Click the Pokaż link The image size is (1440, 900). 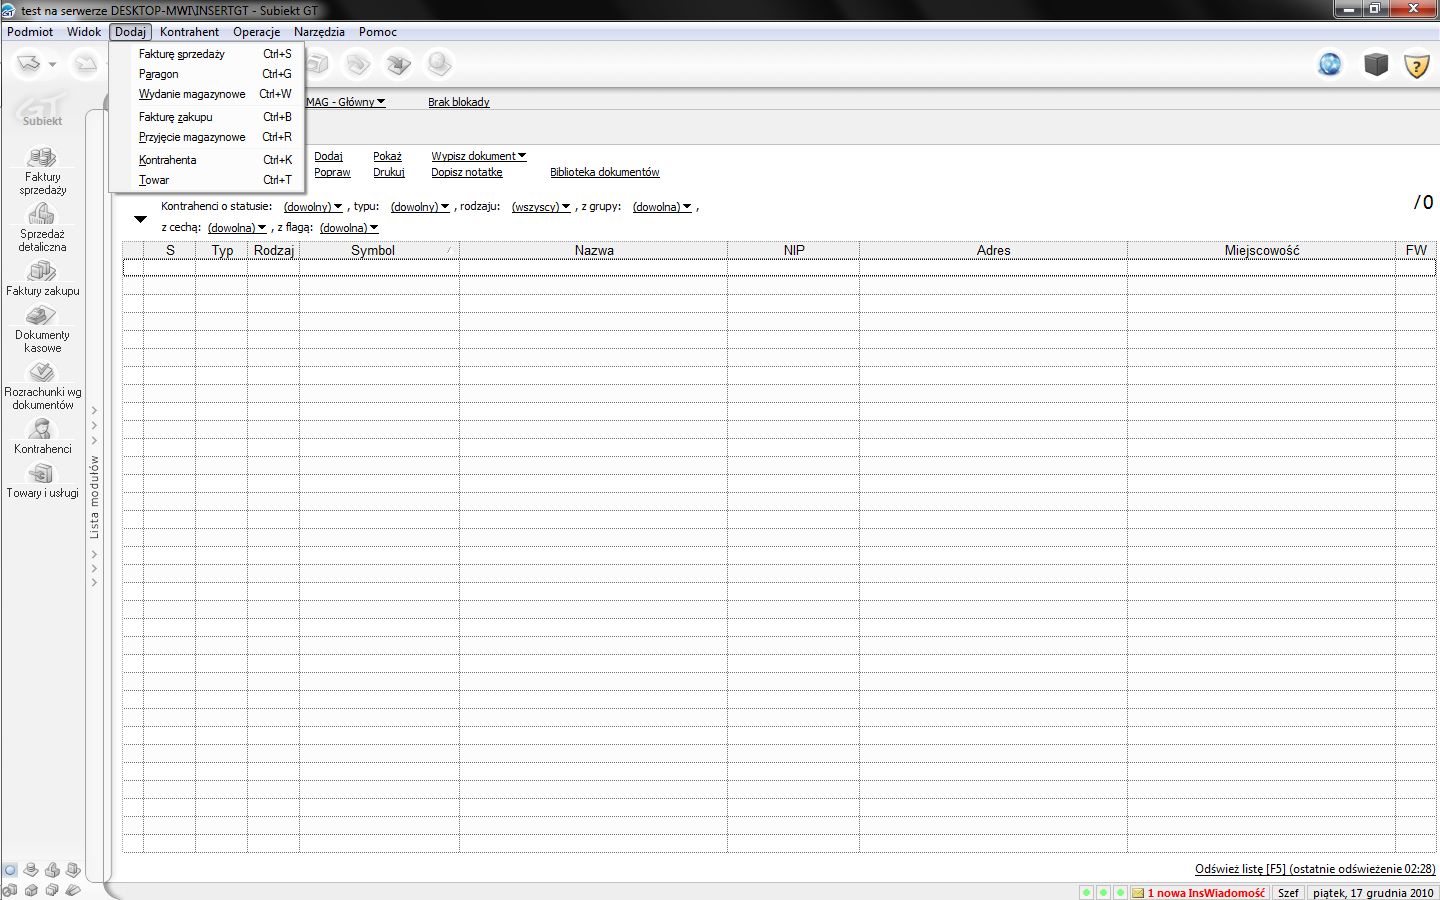coord(387,156)
